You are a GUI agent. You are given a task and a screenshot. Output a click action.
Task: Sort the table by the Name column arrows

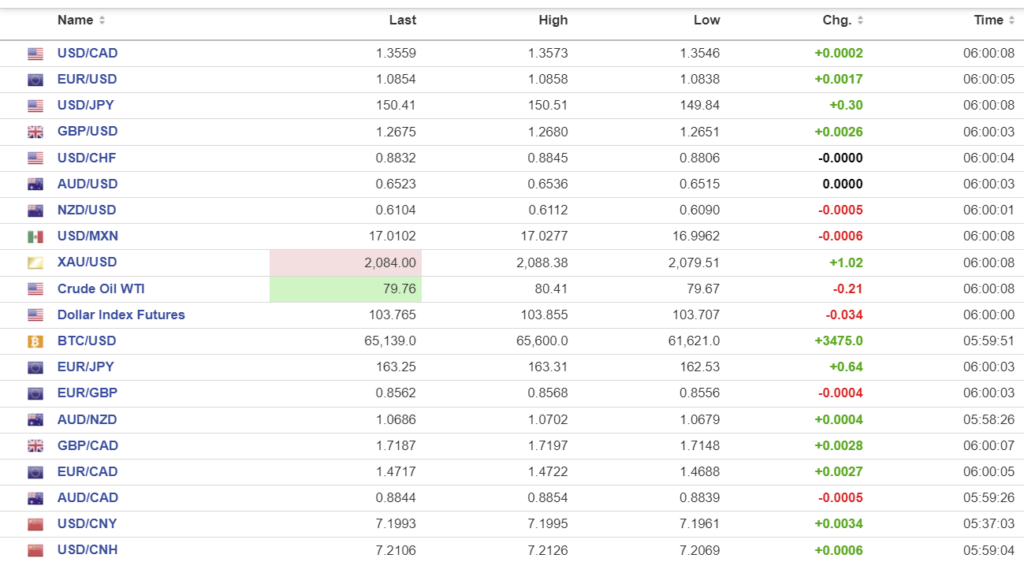[102, 21]
